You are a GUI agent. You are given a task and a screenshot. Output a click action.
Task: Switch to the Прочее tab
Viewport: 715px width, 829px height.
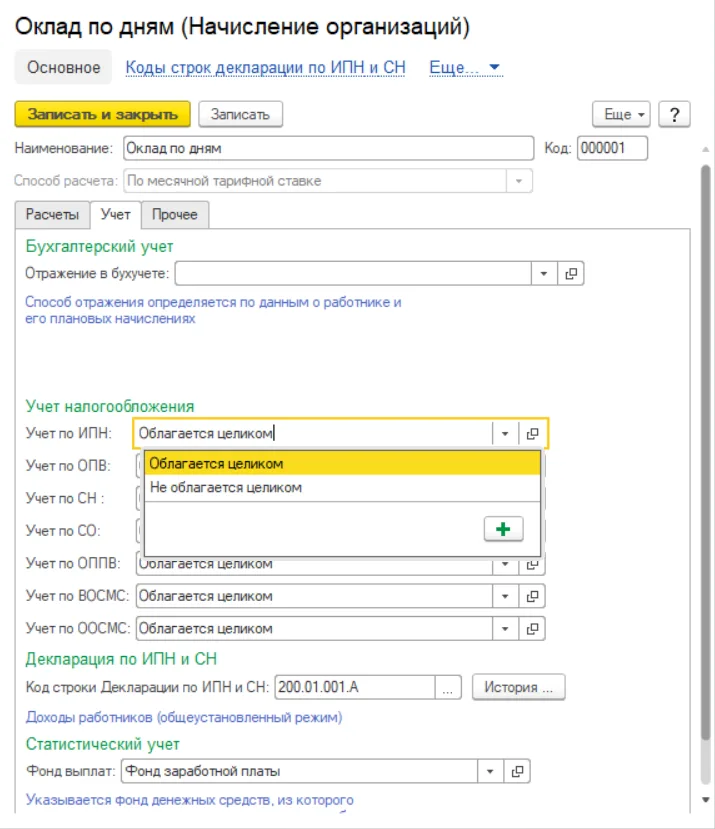click(175, 215)
